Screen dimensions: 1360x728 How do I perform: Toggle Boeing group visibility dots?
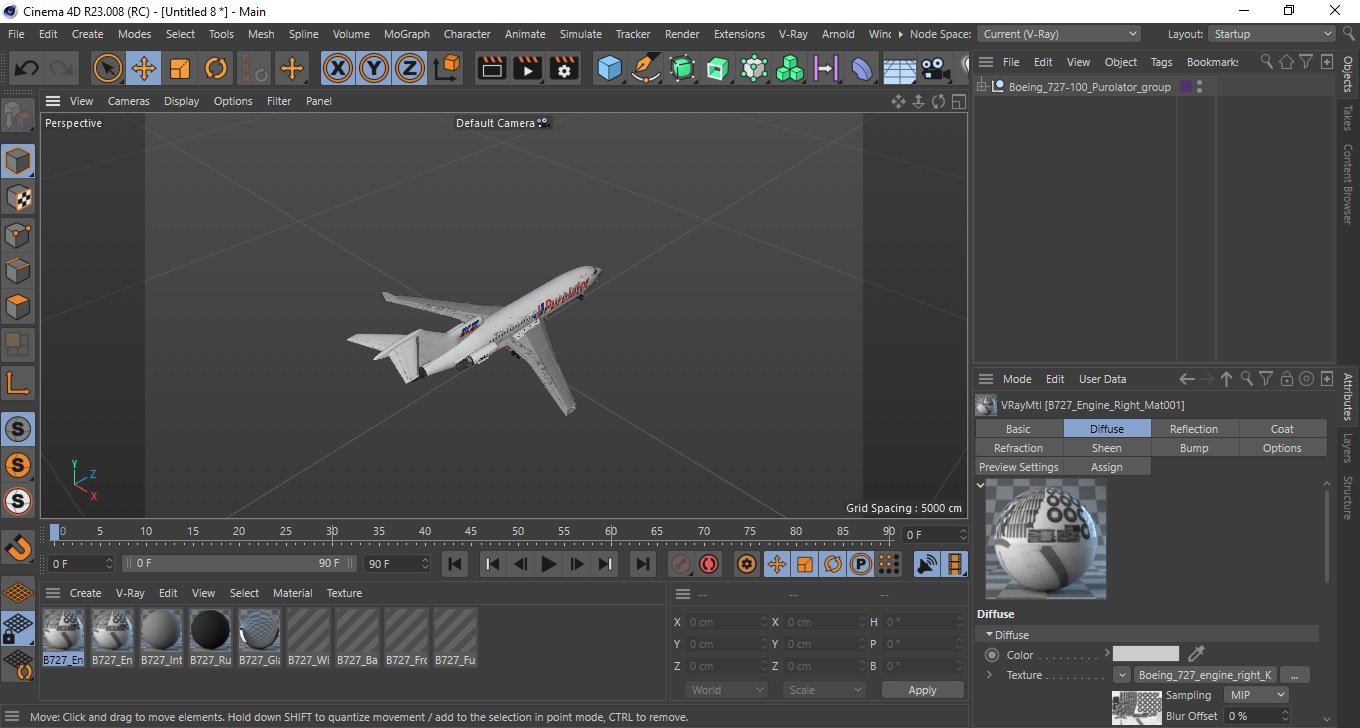1199,87
